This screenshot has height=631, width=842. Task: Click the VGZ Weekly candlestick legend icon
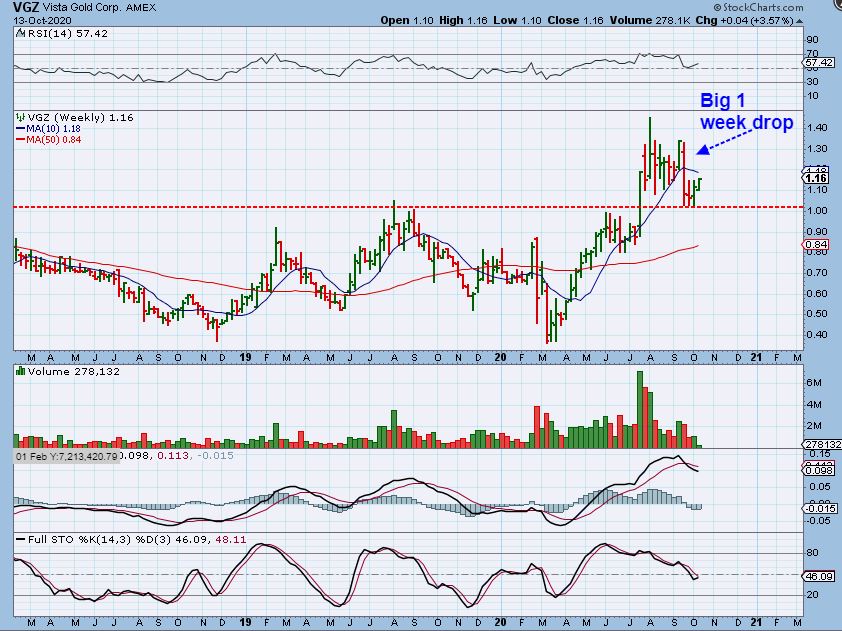click(21, 117)
